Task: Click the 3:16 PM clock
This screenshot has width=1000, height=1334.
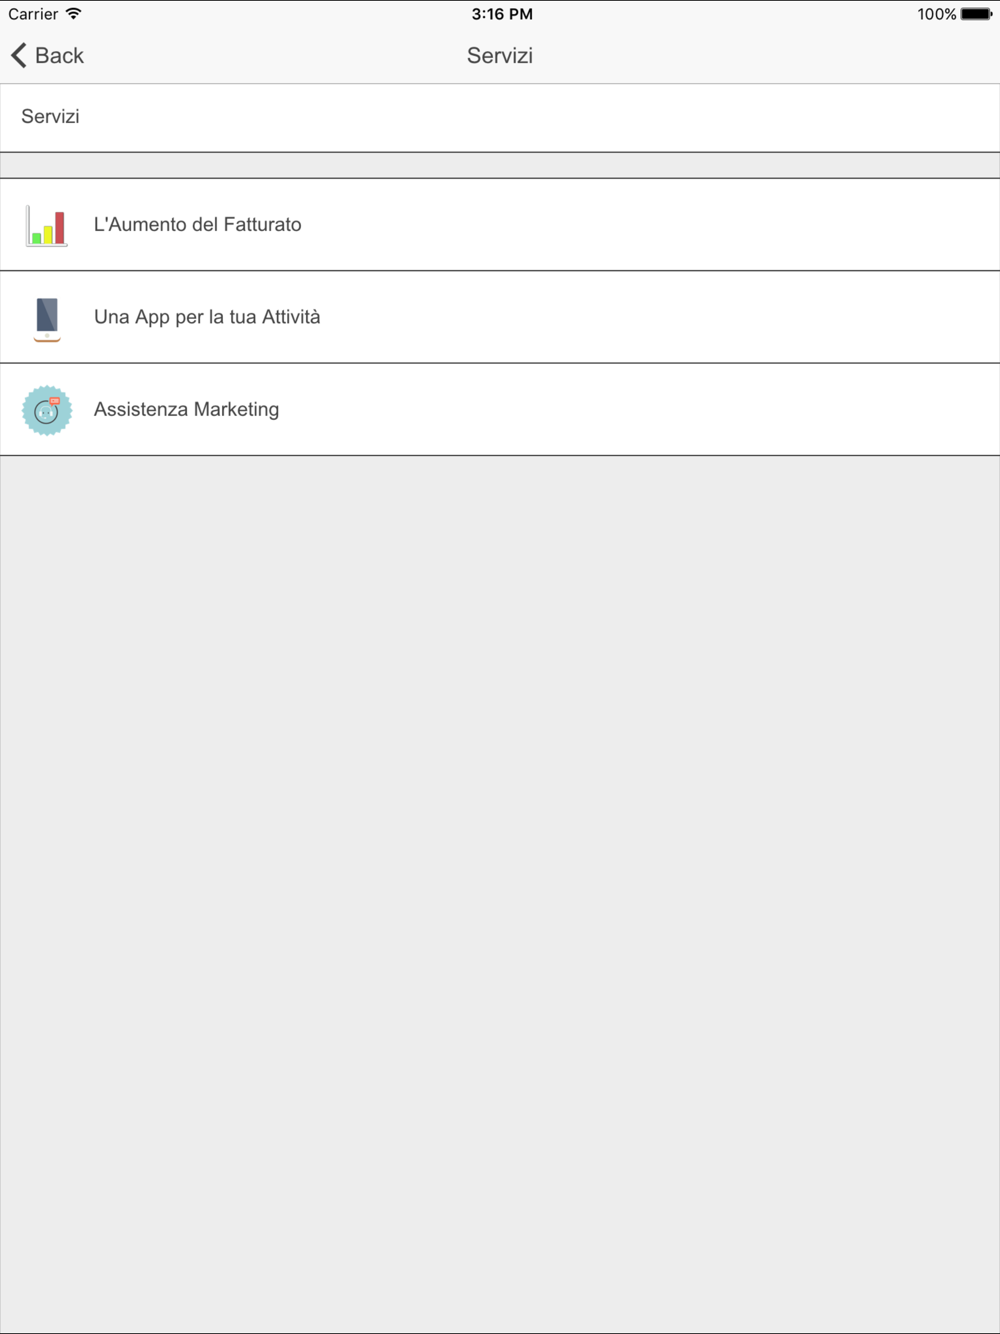Action: tap(502, 14)
